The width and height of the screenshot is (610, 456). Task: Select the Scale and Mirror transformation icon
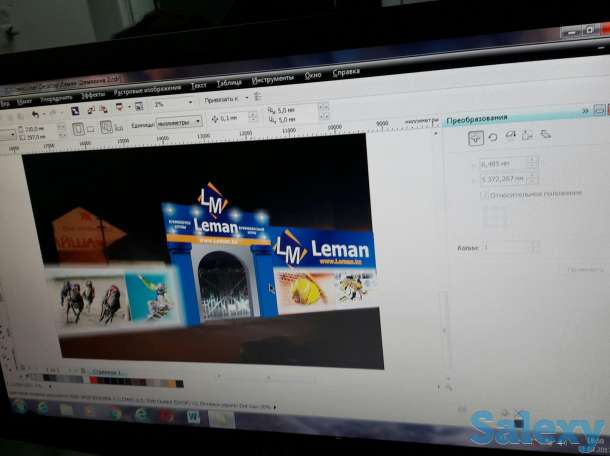(511, 134)
